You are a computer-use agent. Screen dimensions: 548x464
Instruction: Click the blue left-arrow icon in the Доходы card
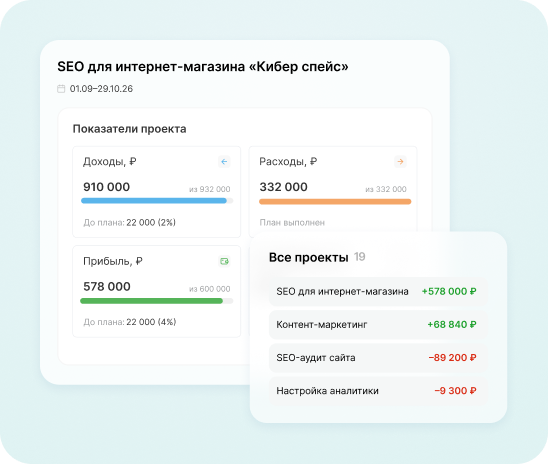pyautogui.click(x=224, y=162)
